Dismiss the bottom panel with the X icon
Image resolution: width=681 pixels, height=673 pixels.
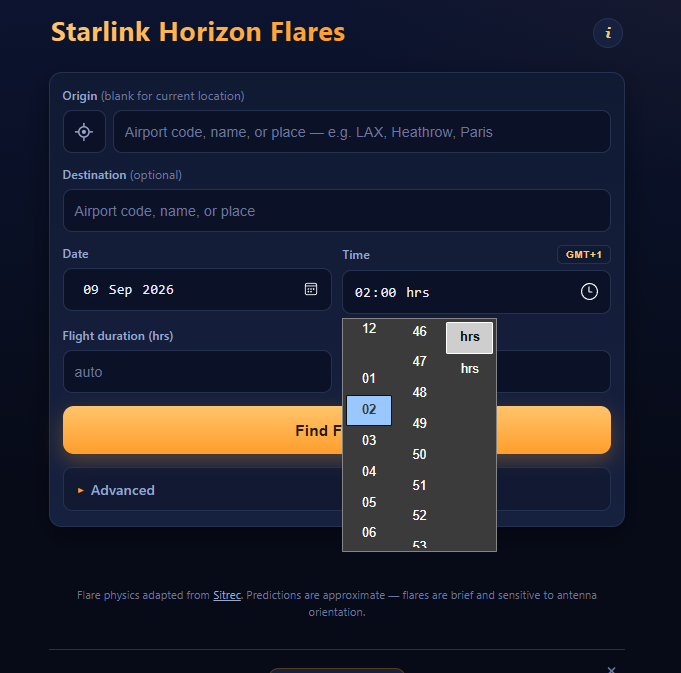611,669
